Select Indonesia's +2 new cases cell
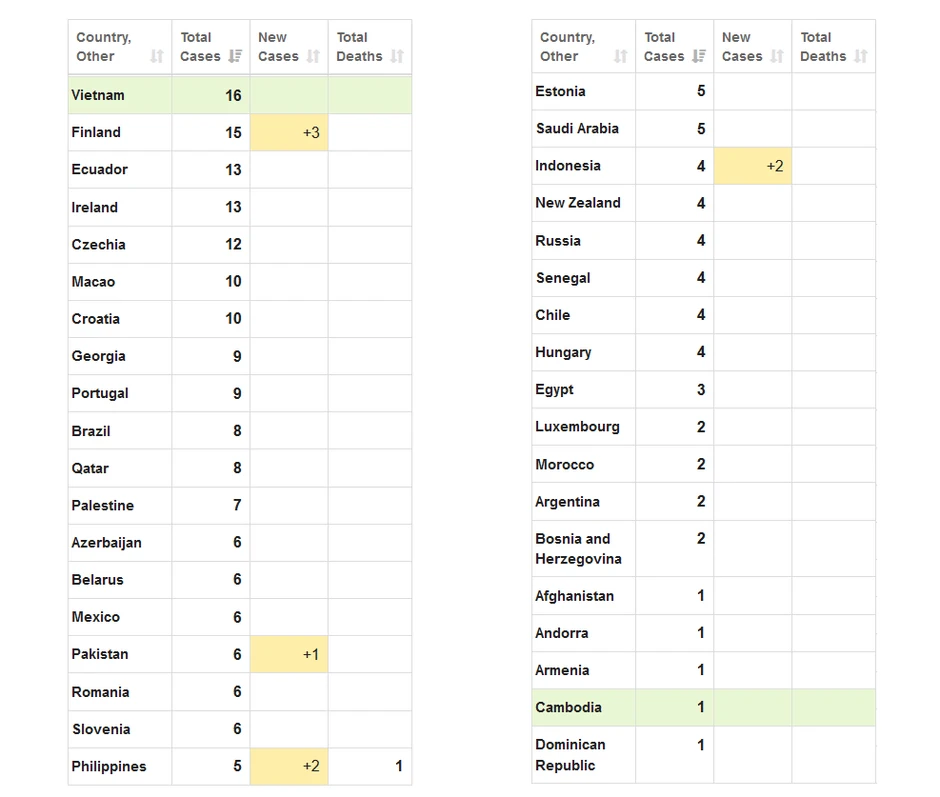This screenshot has height=797, width=940. [753, 166]
